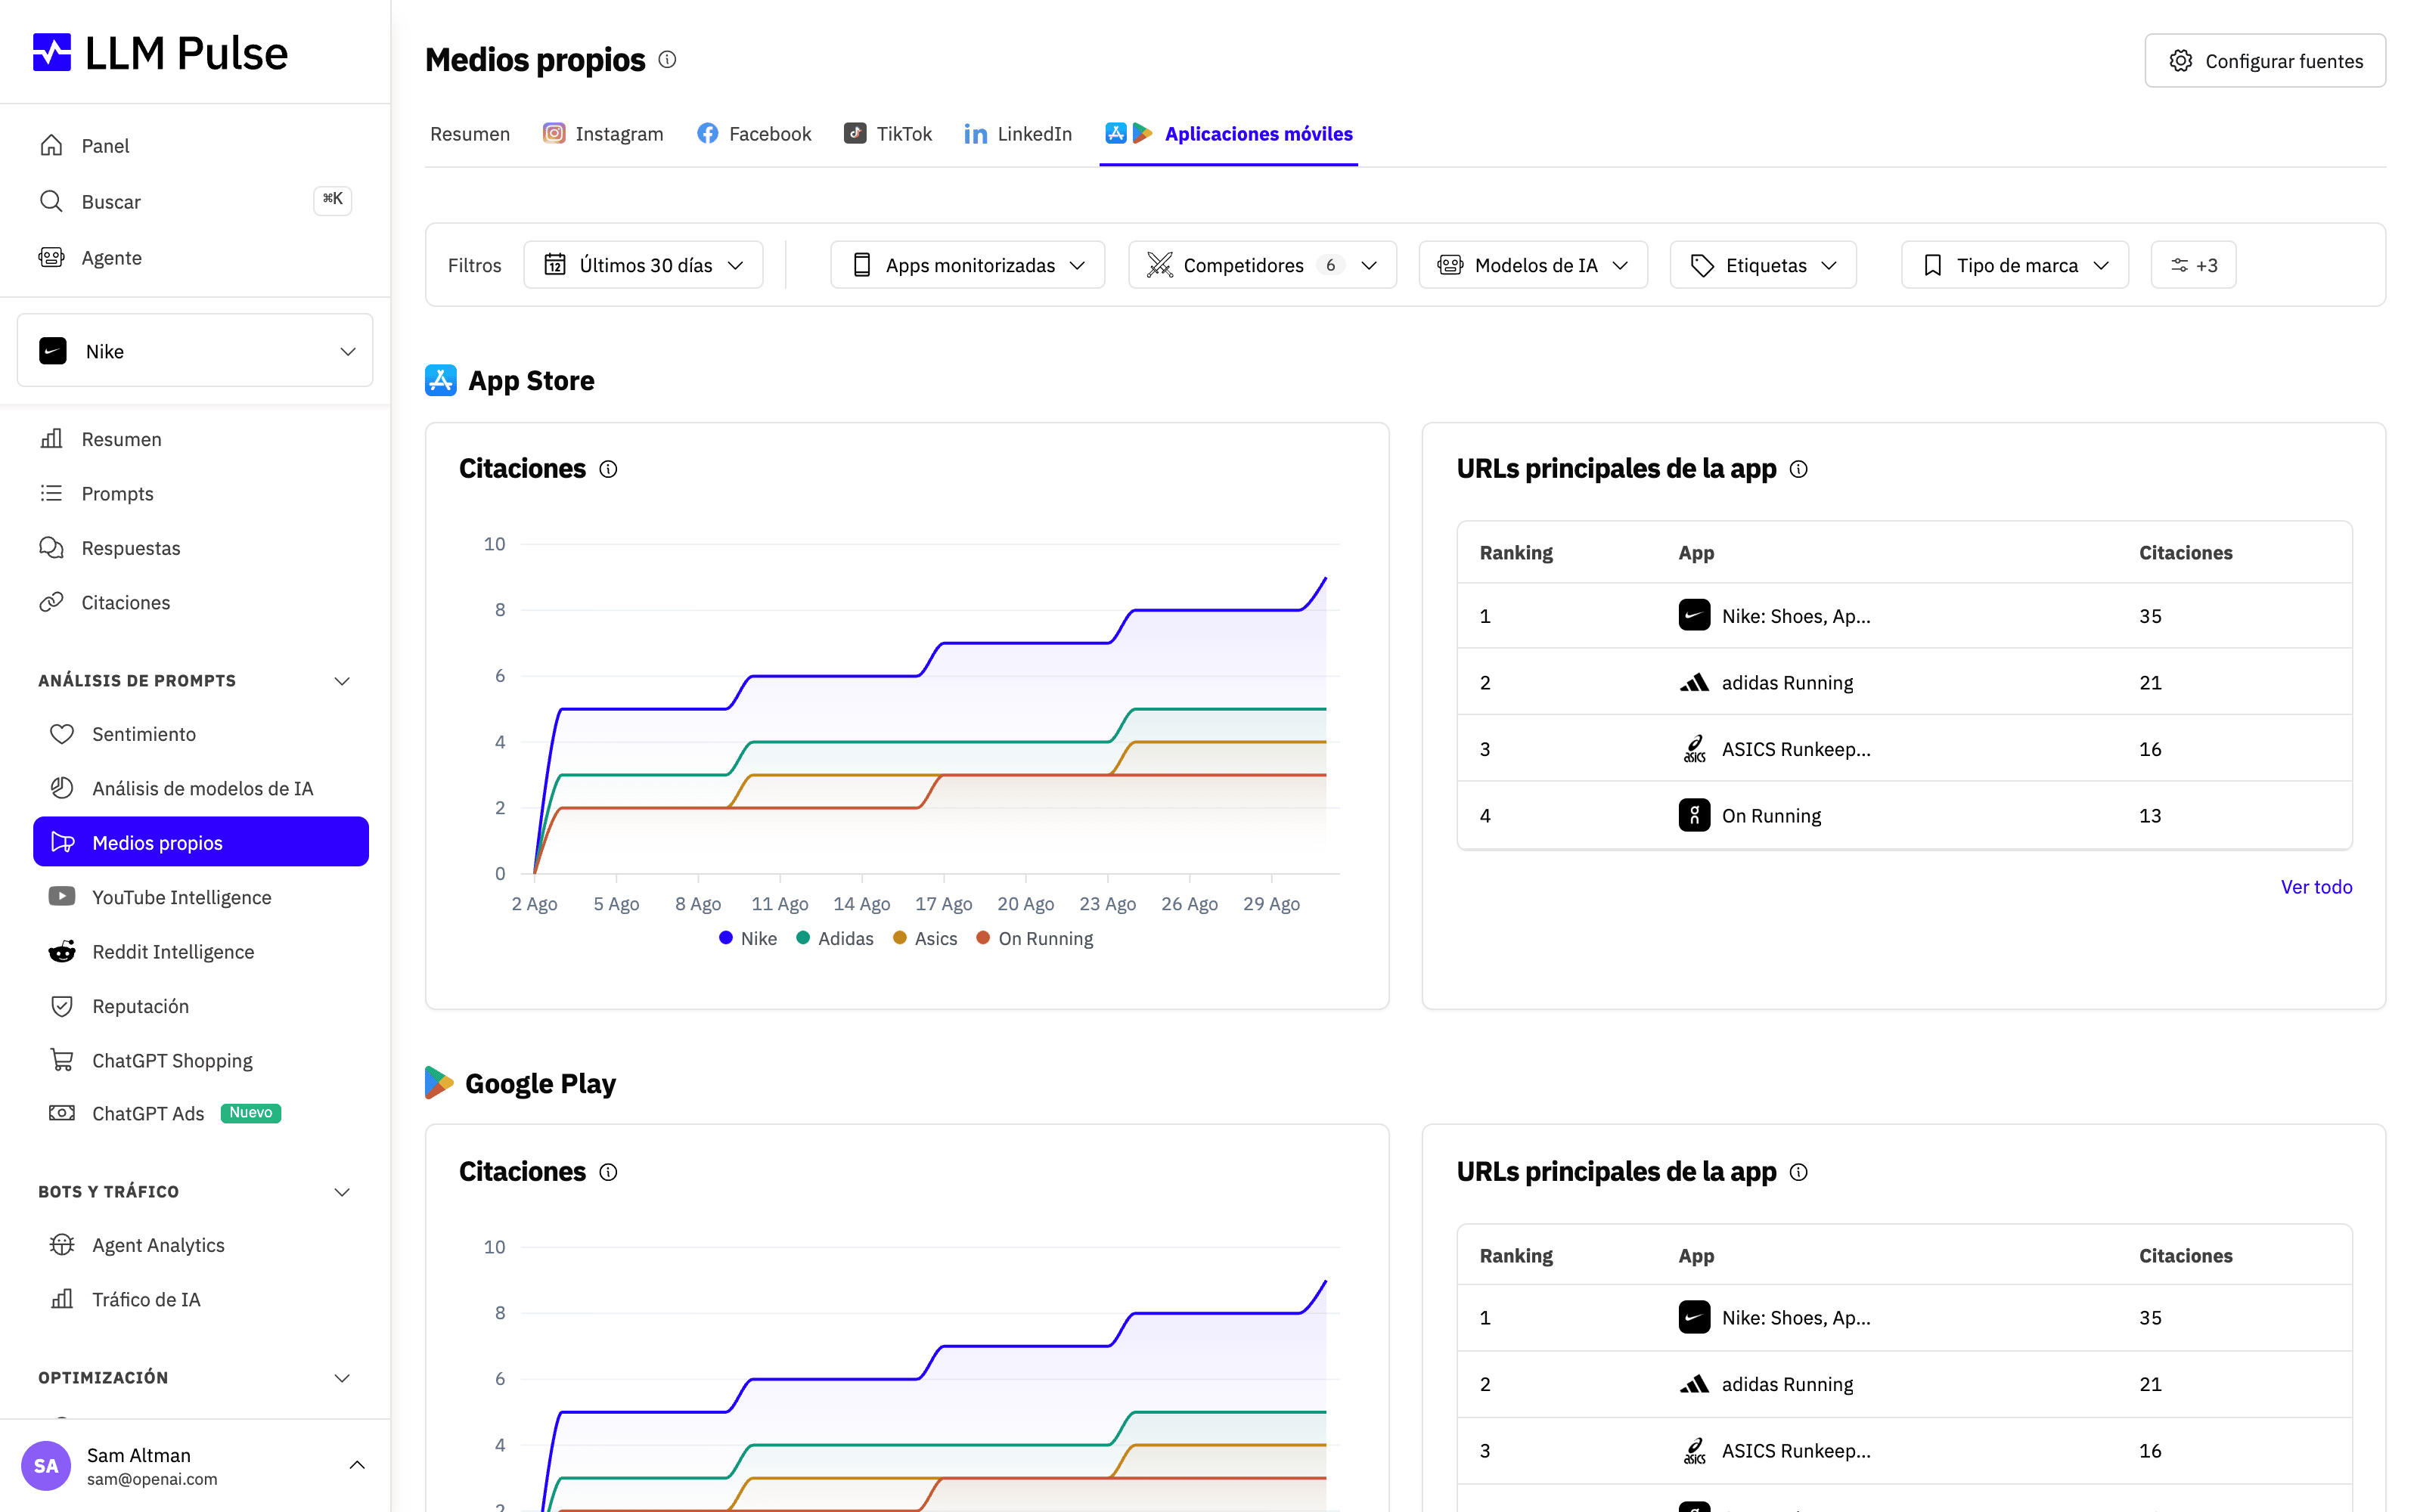Click the +3 more filters button
Viewport: 2420px width, 1512px height.
[2194, 265]
